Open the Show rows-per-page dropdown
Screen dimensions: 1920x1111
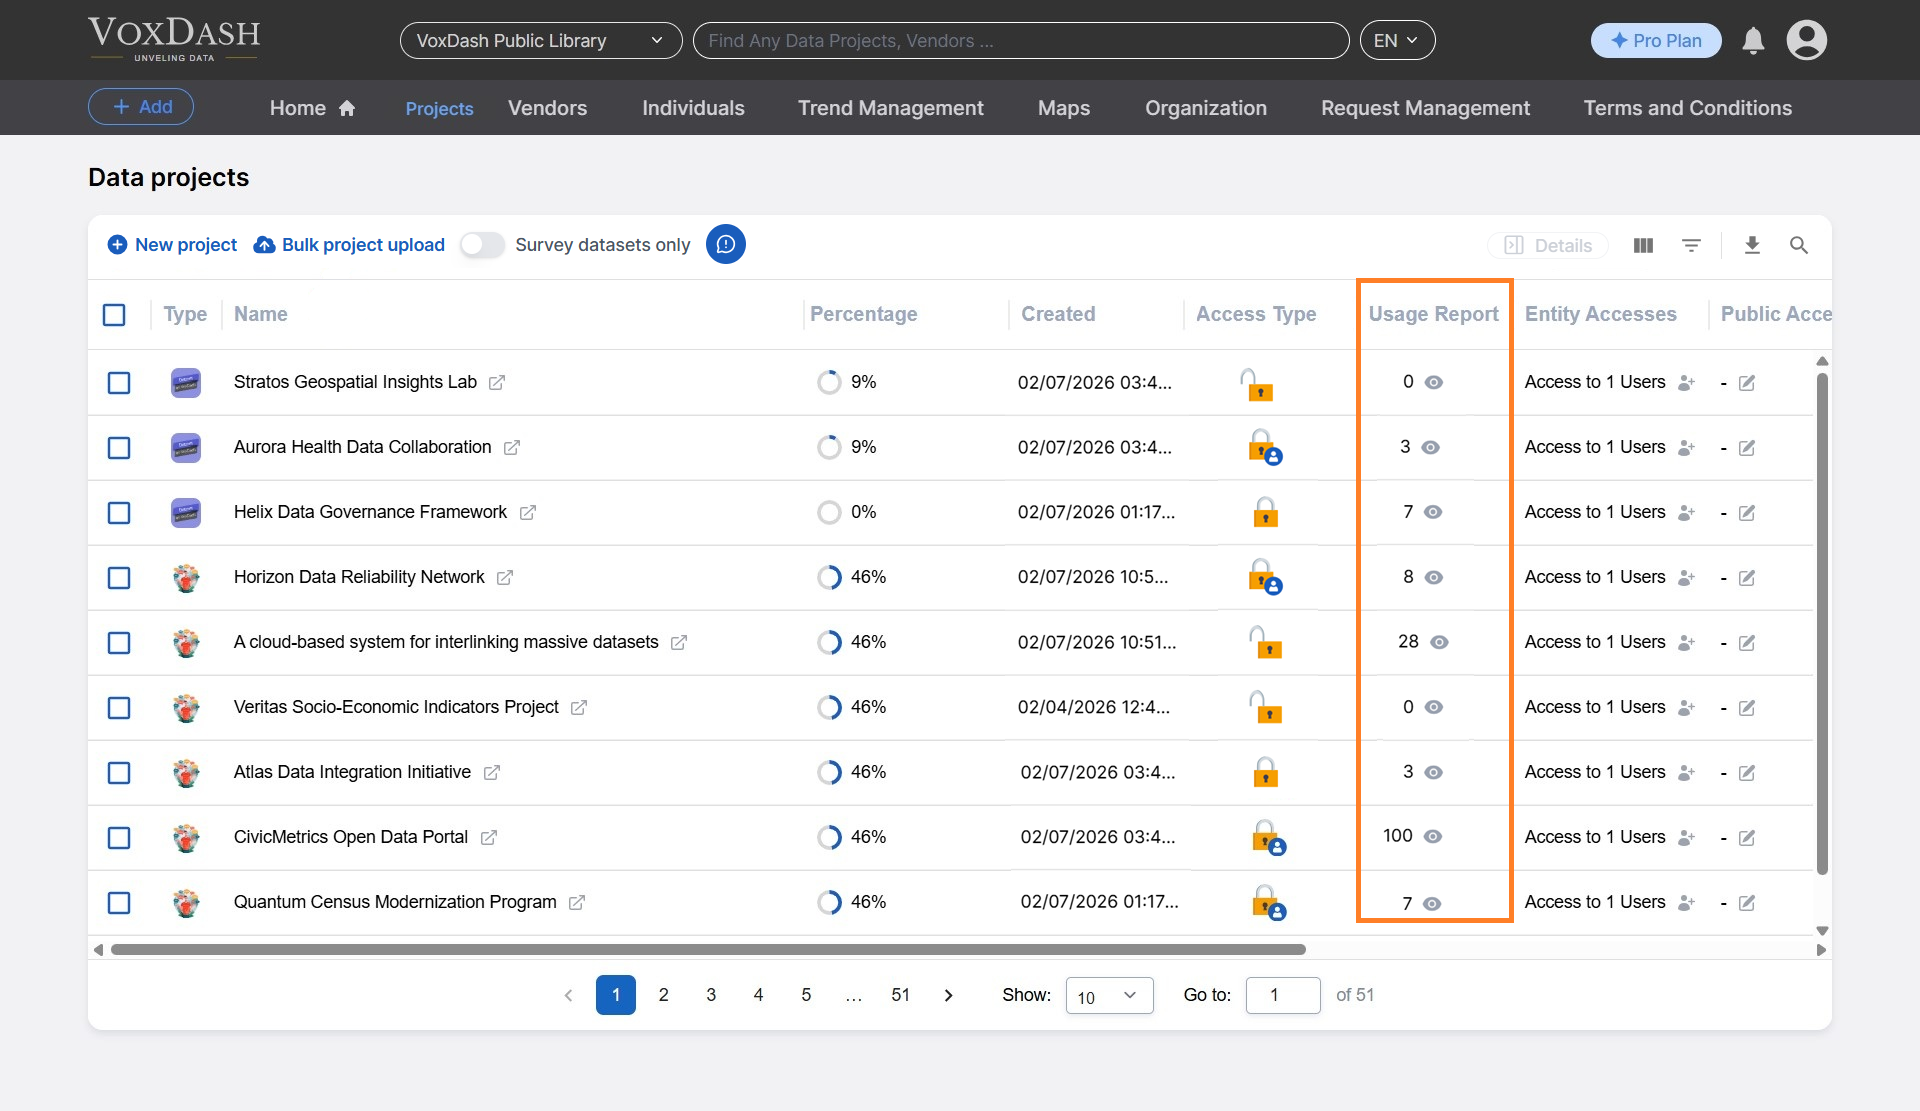pos(1109,995)
